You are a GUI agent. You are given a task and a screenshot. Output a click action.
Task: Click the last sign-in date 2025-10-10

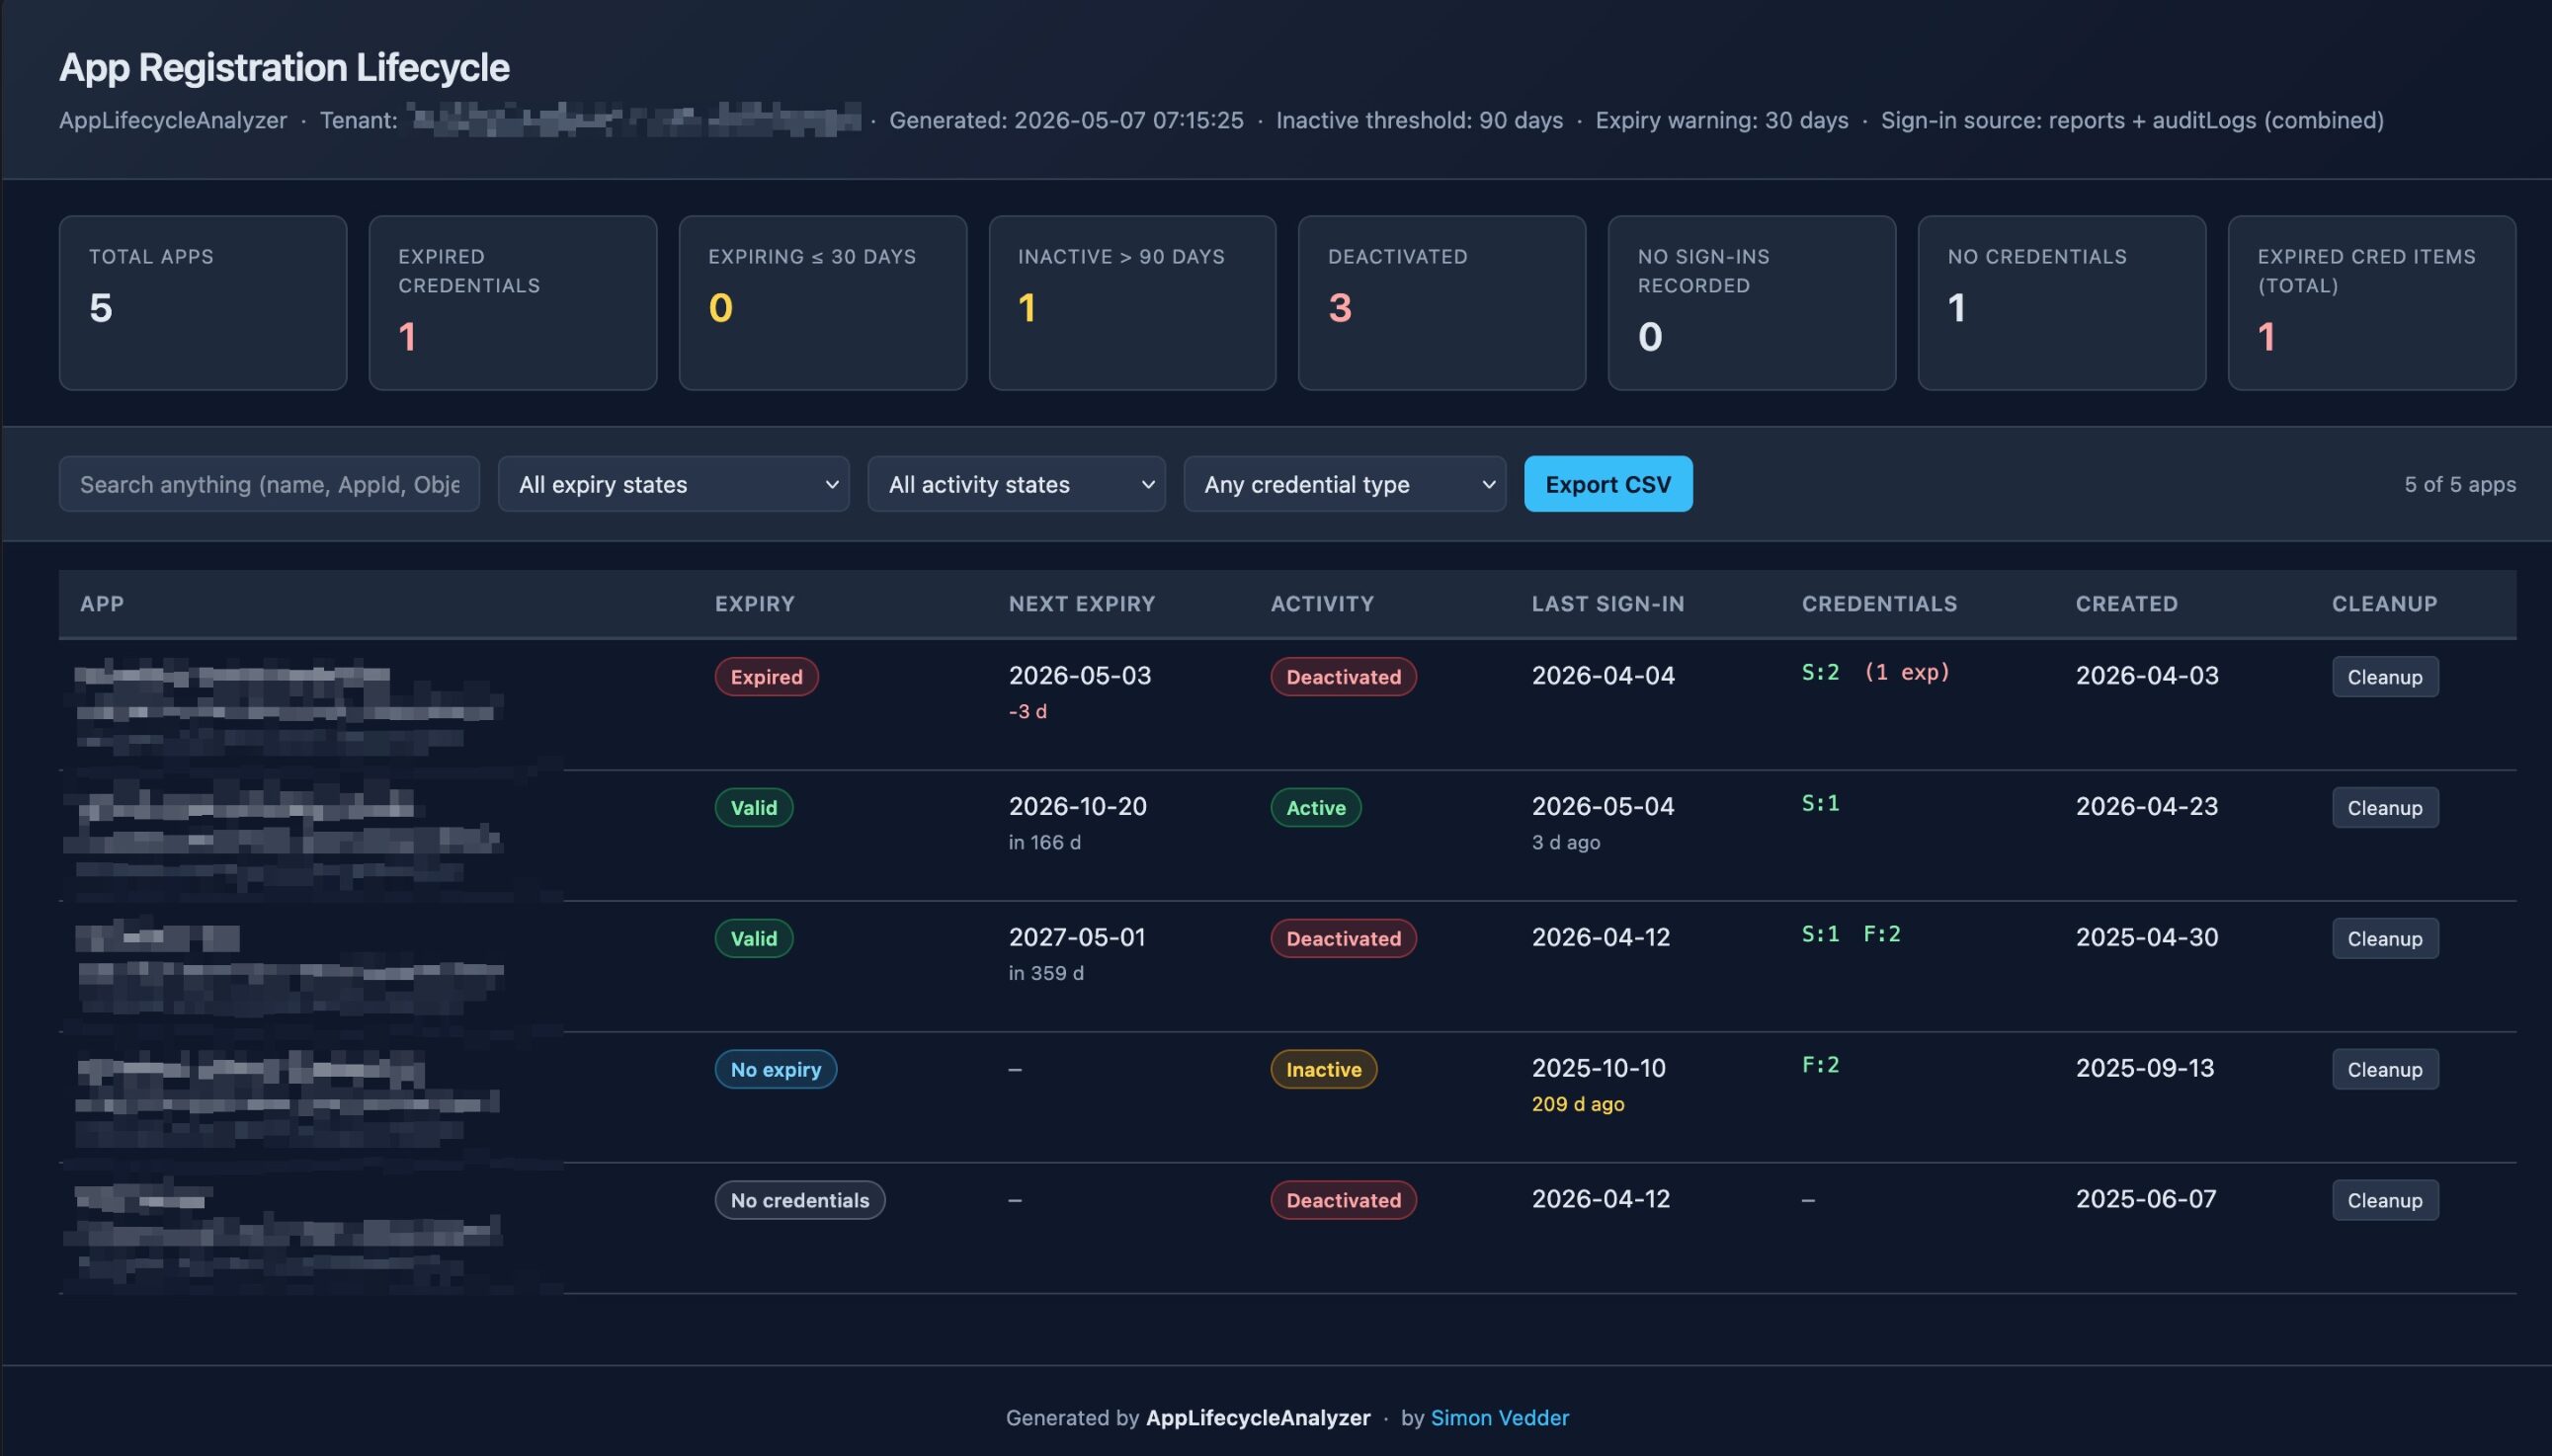(1598, 1068)
